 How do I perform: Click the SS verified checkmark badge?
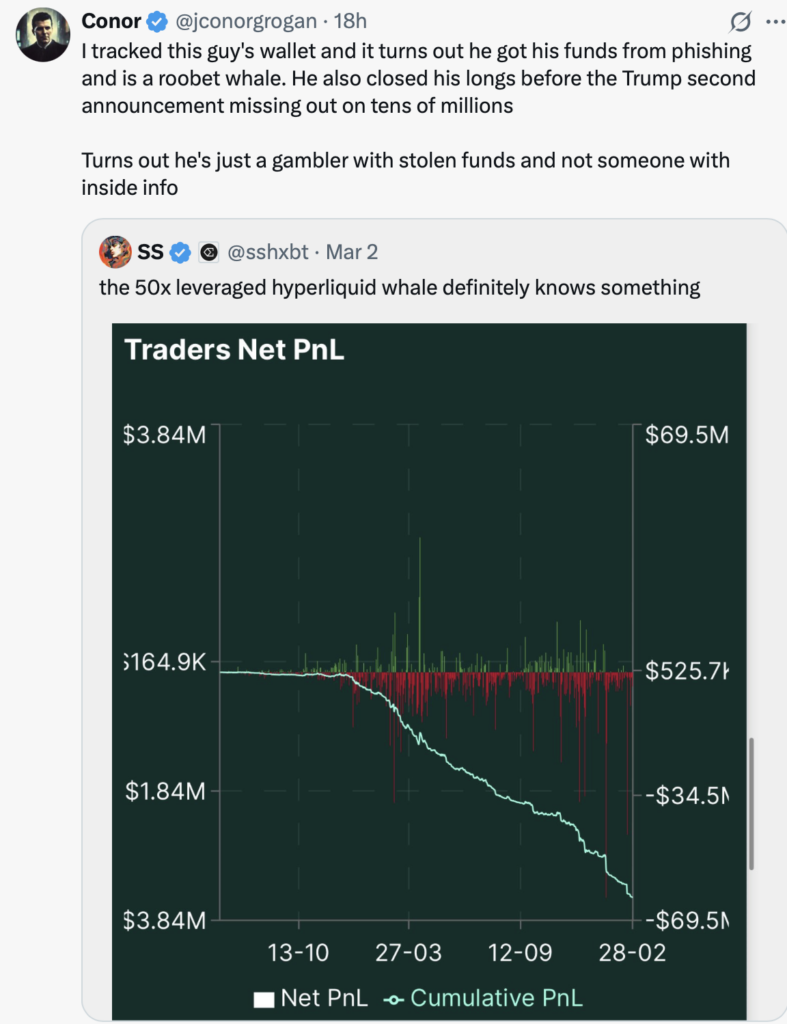coord(181,253)
